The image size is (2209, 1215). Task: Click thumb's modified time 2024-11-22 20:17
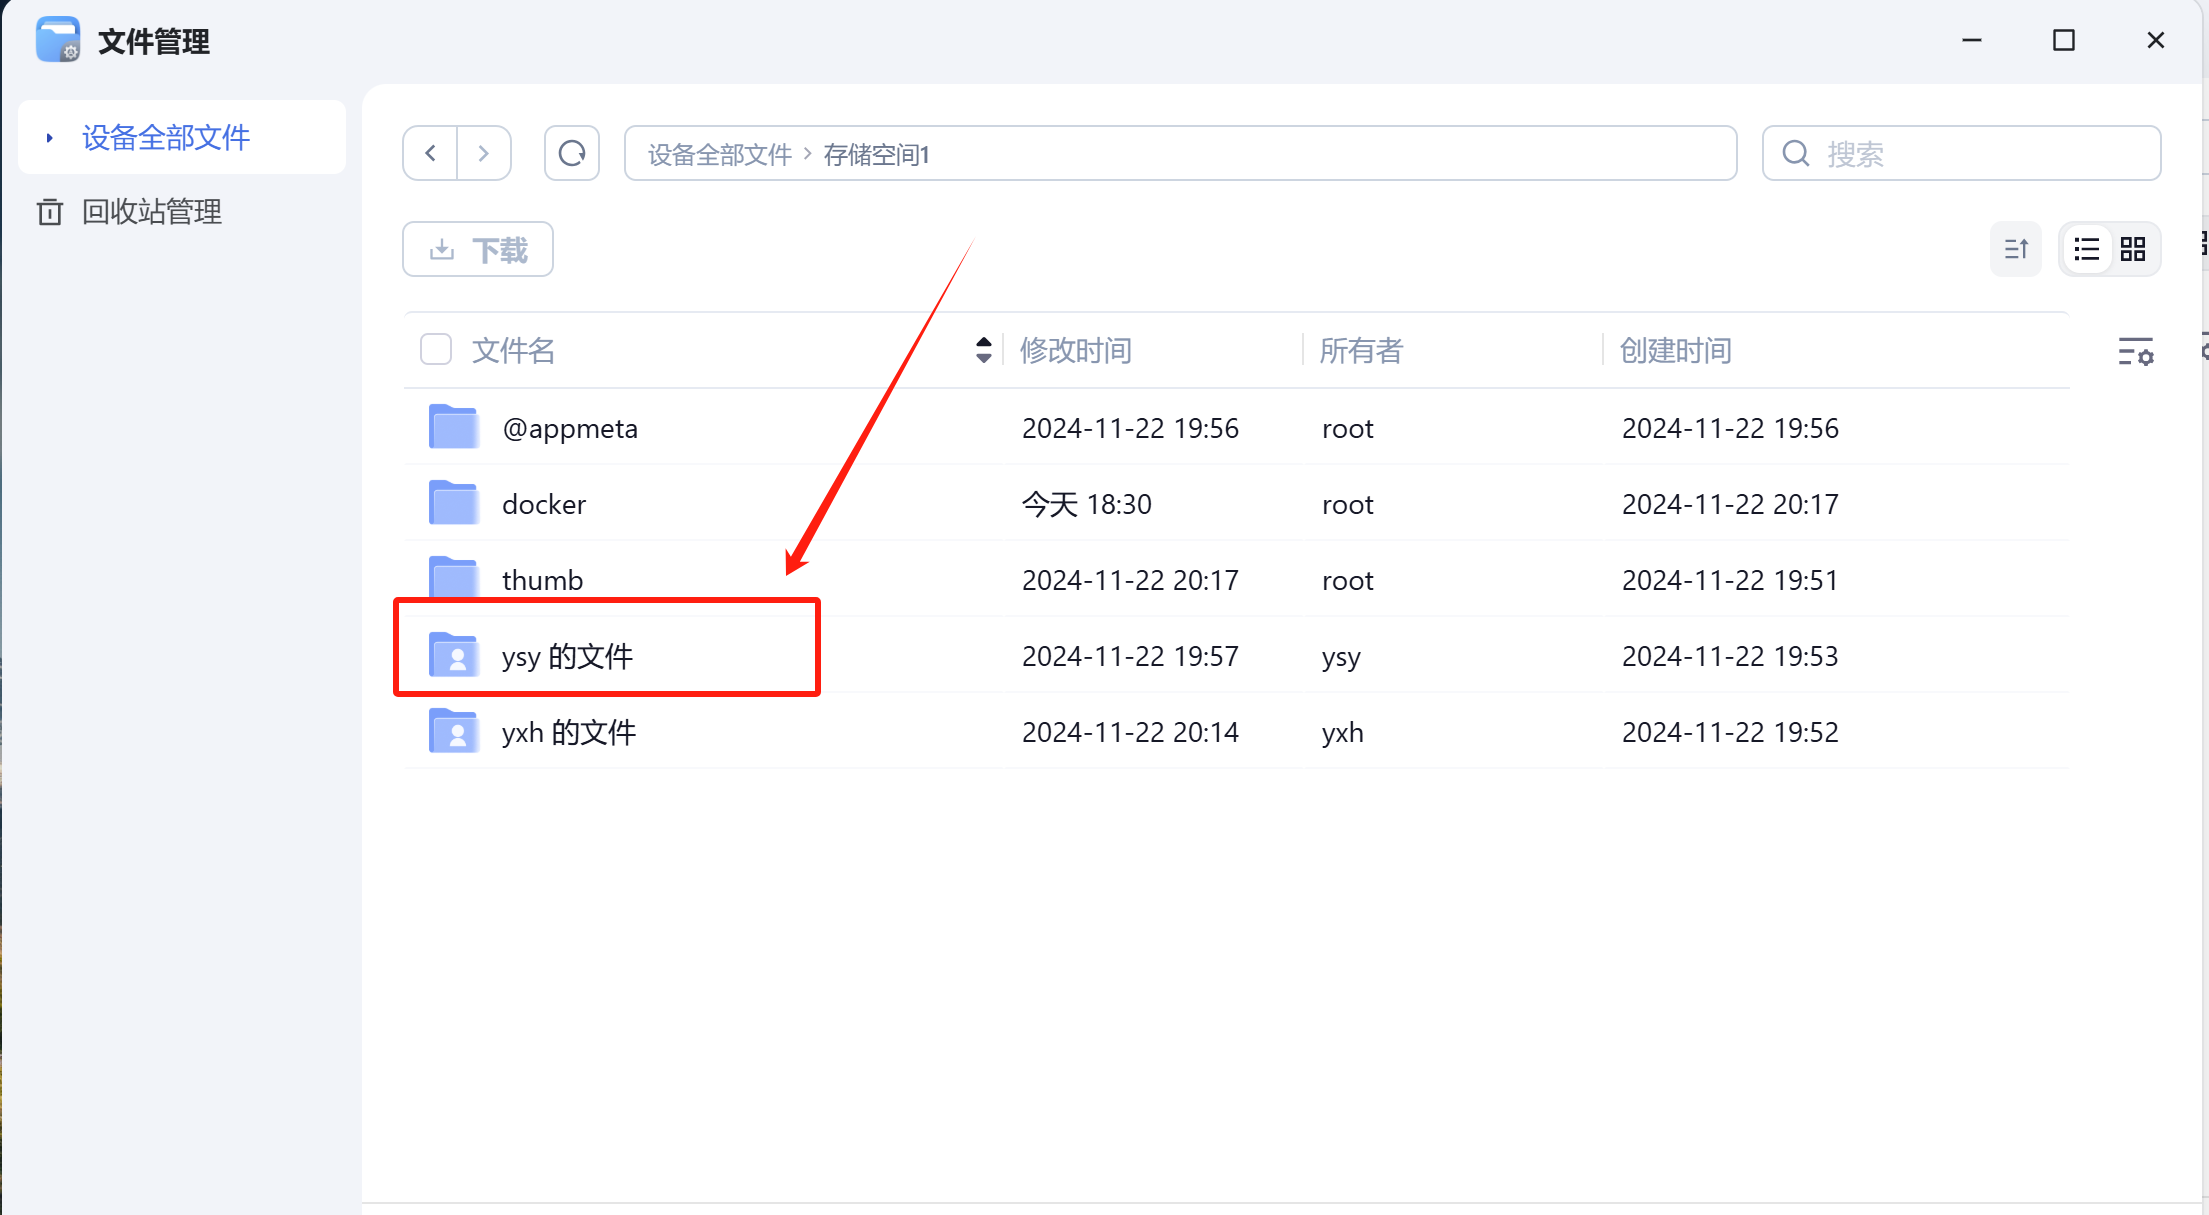(x=1130, y=580)
